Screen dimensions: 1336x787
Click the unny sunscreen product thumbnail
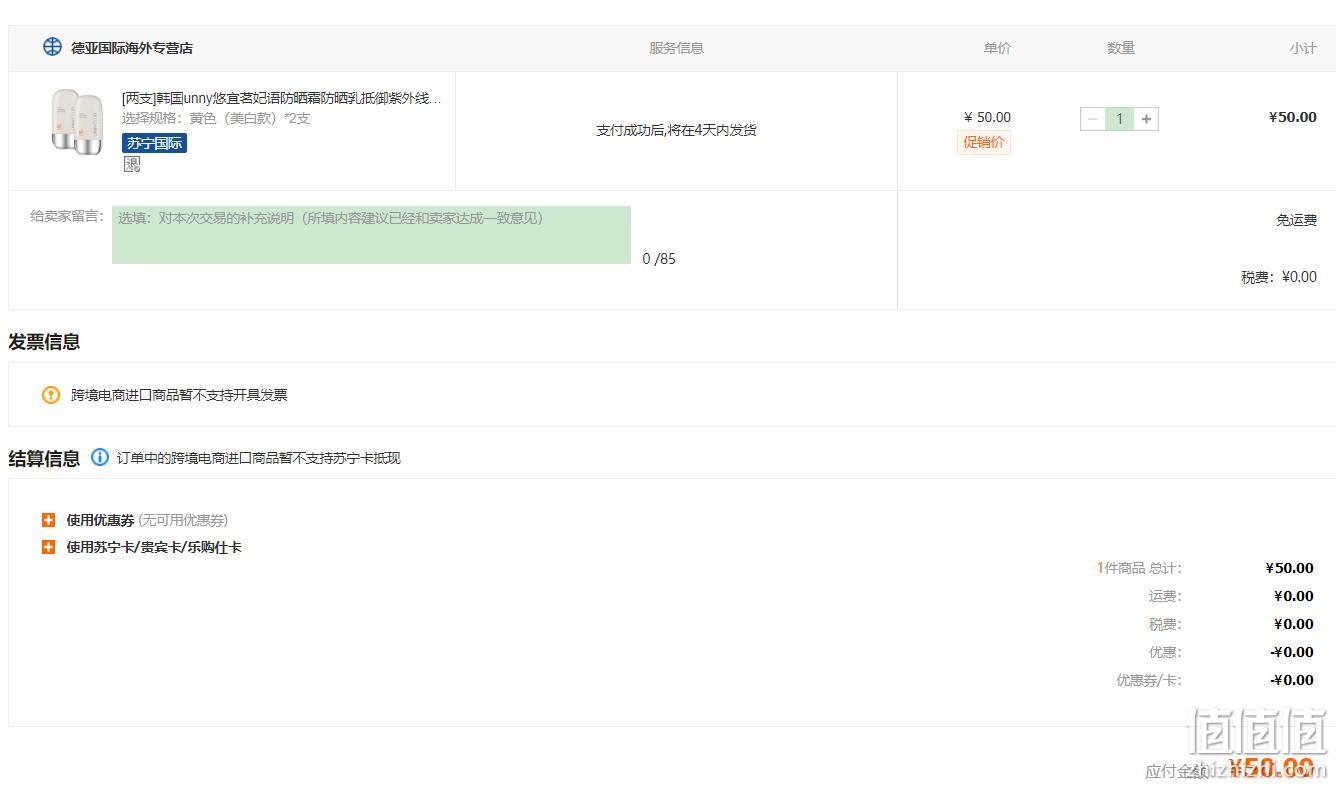[77, 122]
